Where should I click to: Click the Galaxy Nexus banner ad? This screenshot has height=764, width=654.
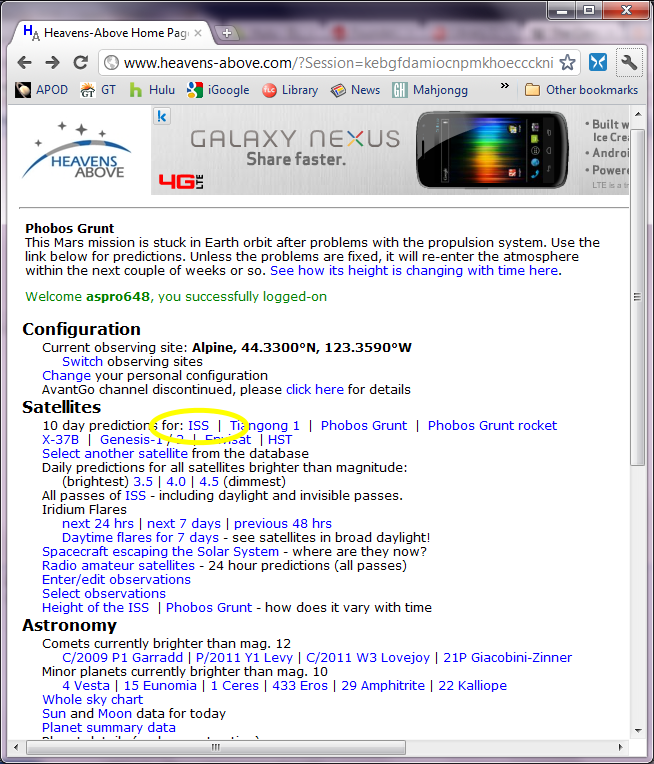point(390,151)
